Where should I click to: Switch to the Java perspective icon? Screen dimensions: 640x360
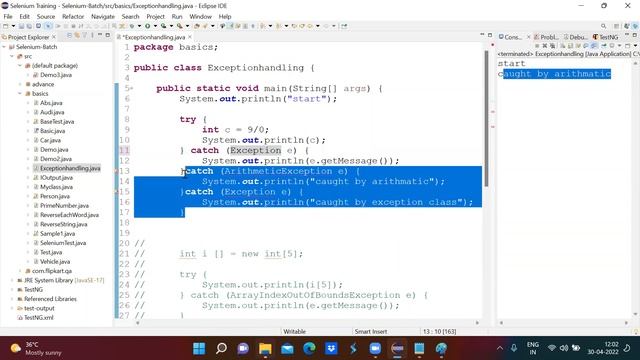coord(626,26)
